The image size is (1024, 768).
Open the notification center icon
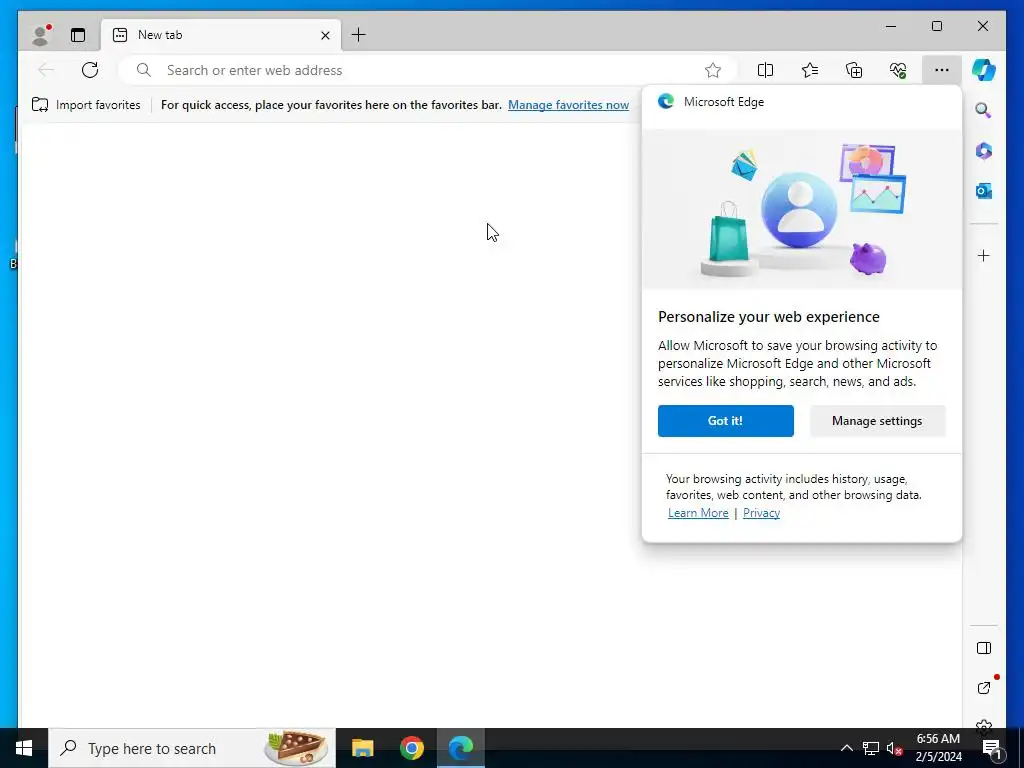tap(992, 748)
